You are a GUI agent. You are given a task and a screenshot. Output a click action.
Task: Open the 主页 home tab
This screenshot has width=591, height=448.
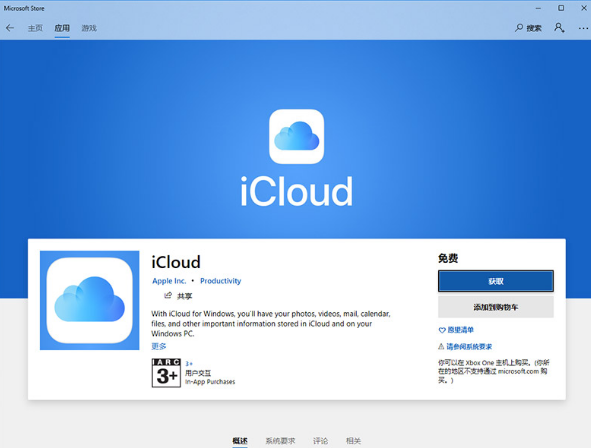click(x=35, y=28)
